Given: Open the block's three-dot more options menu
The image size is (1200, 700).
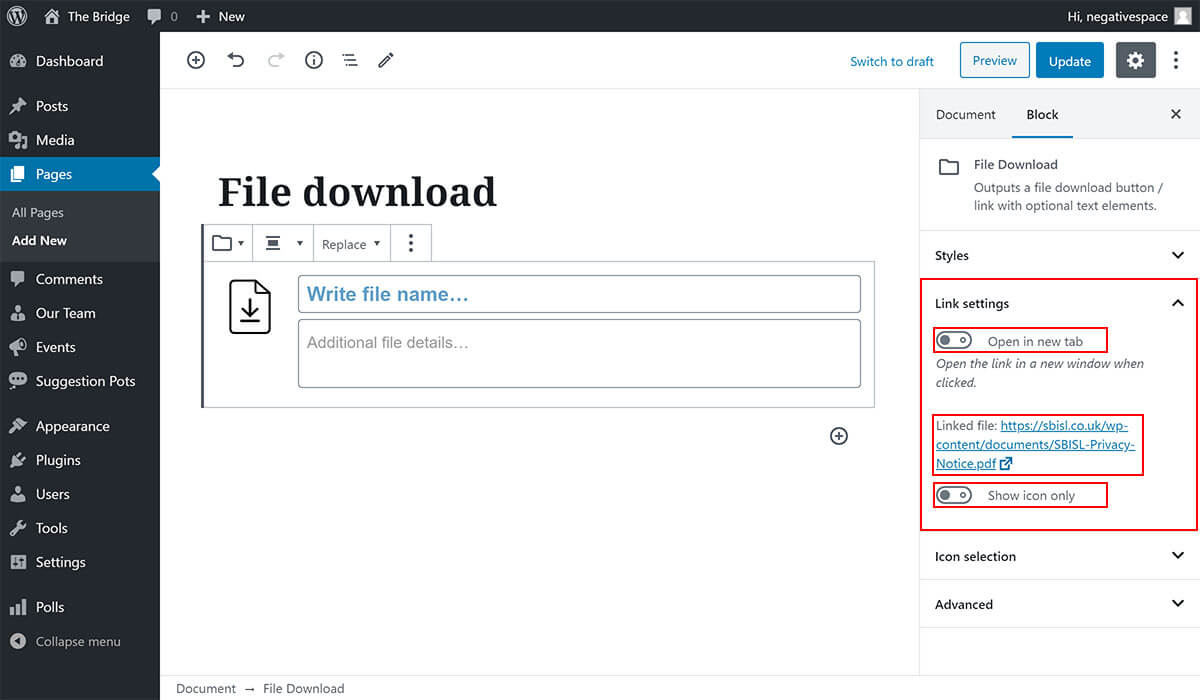Looking at the screenshot, I should [x=411, y=244].
